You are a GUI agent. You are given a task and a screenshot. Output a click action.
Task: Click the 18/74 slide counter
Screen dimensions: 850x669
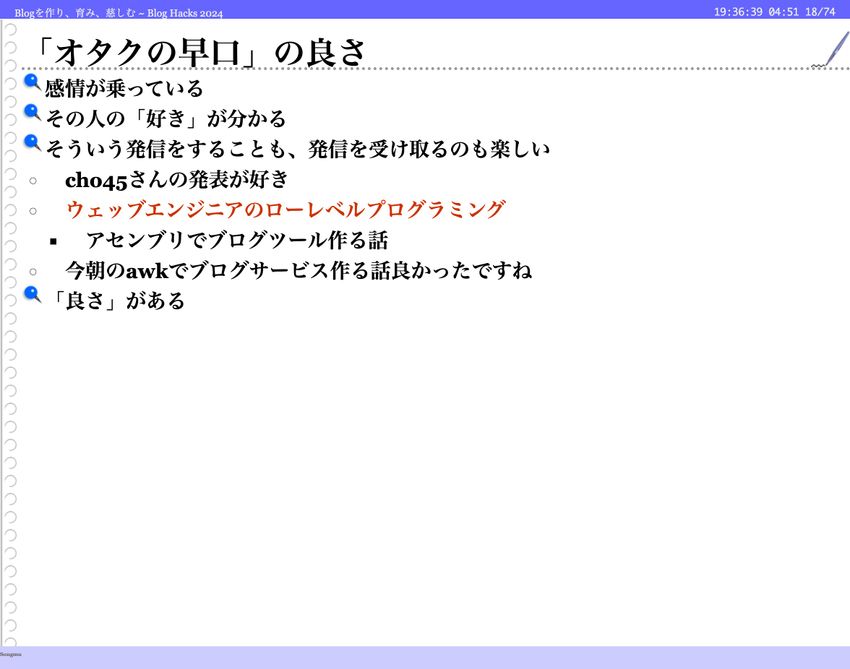819,12
